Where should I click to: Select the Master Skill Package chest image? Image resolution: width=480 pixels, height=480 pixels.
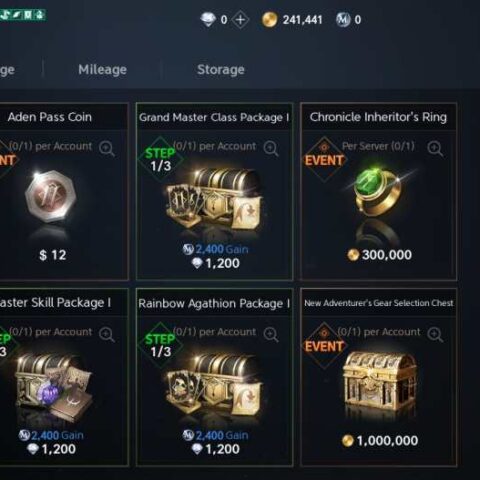click(53, 388)
